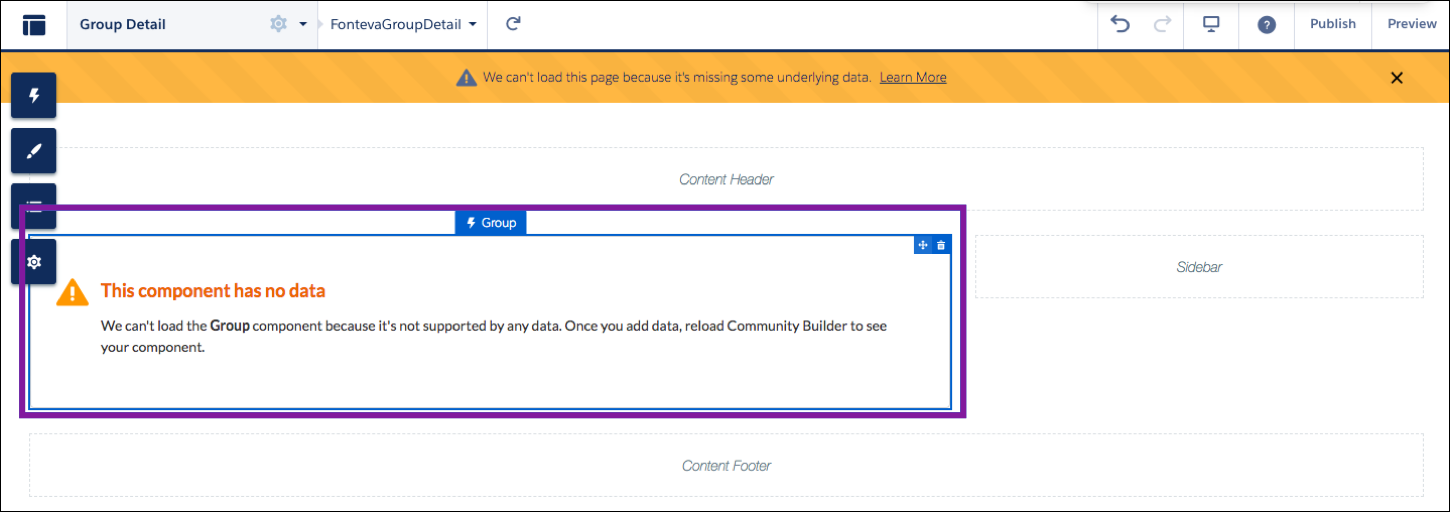Viewport: 1450px width, 512px height.
Task: Select the Content Header region
Action: [x=726, y=179]
